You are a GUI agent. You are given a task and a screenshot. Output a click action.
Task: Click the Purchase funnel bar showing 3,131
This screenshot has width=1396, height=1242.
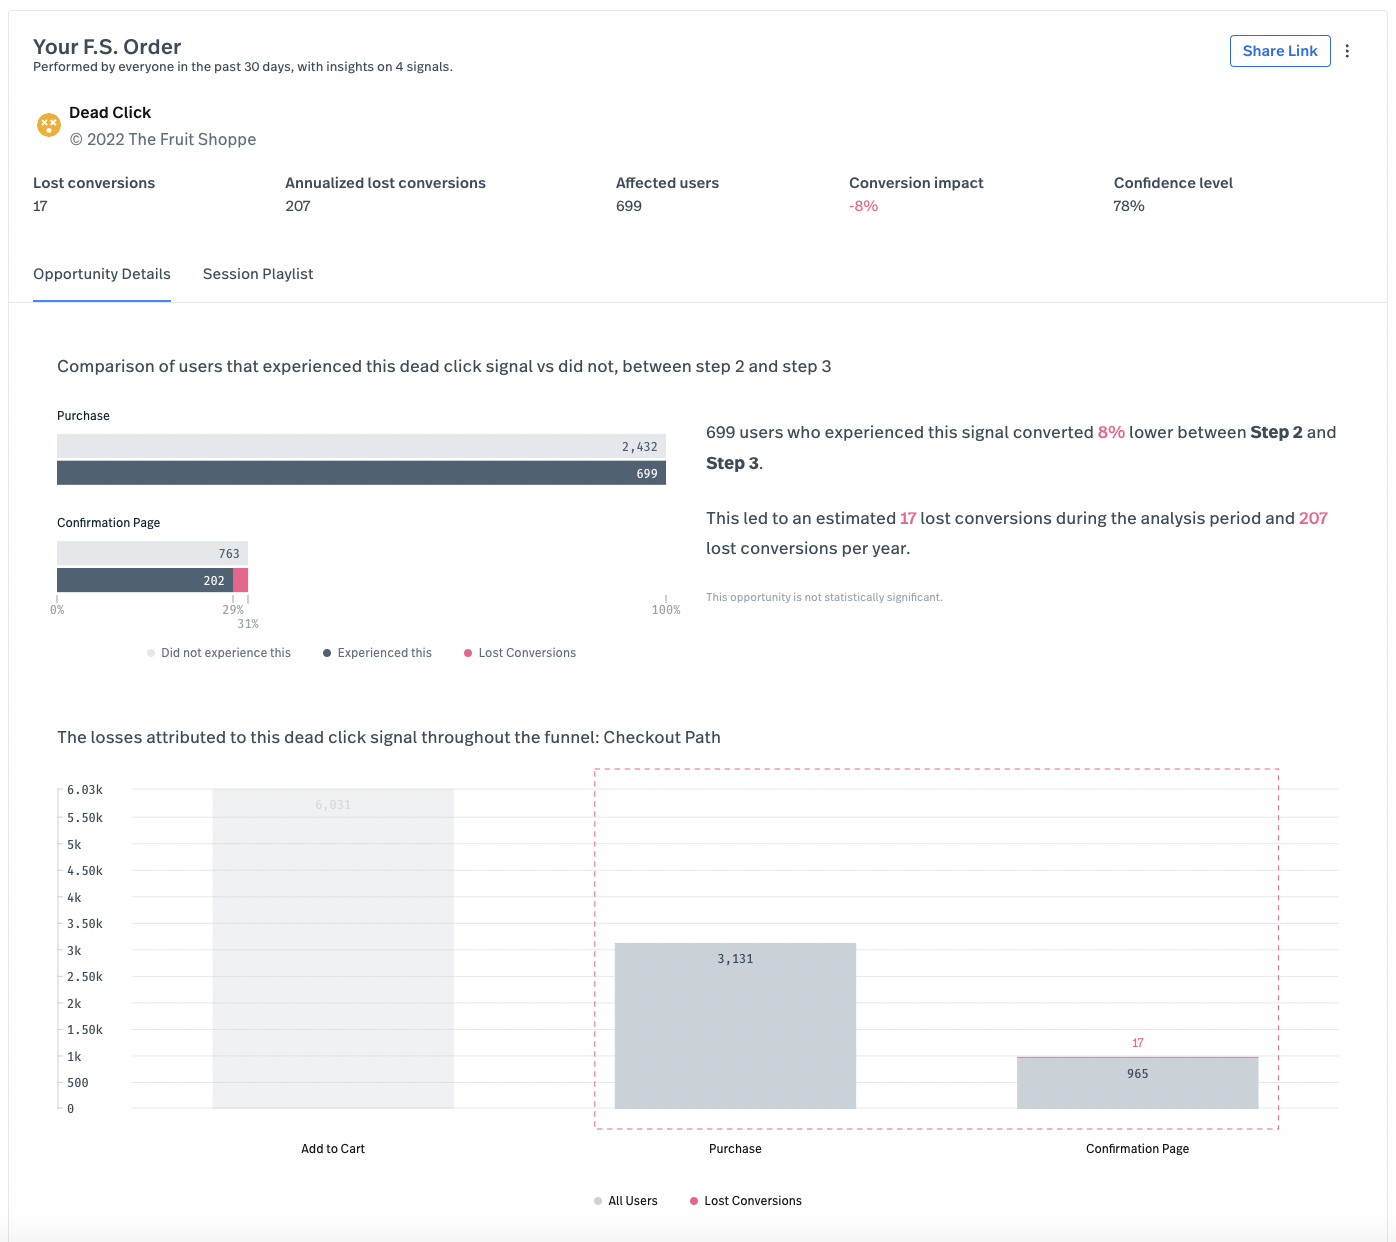tap(735, 1025)
